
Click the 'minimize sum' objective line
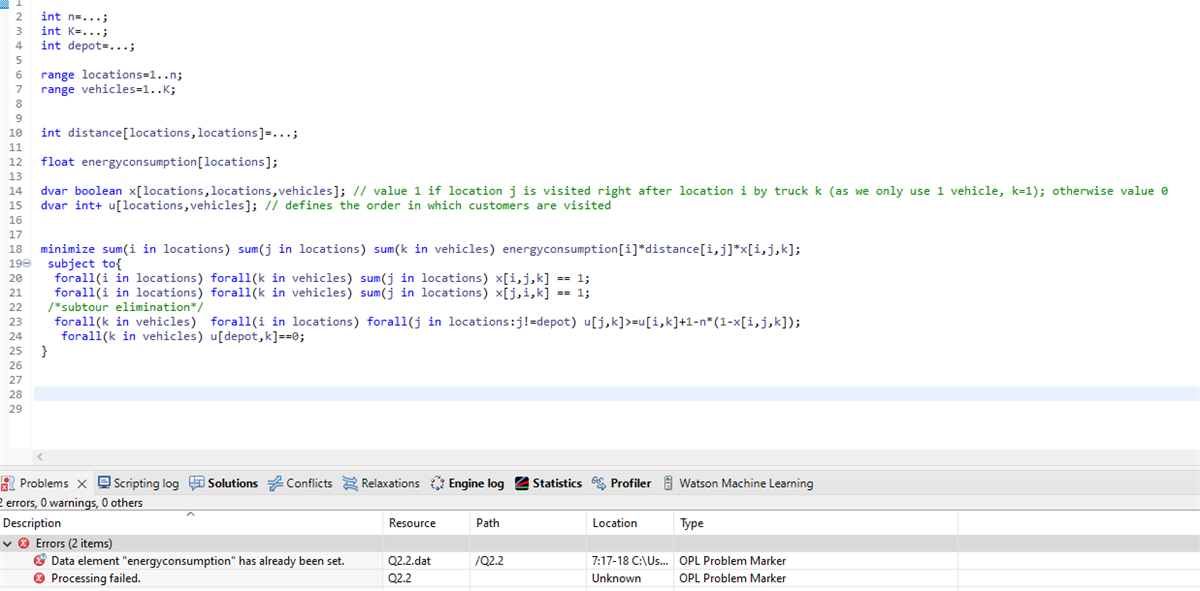pyautogui.click(x=421, y=249)
